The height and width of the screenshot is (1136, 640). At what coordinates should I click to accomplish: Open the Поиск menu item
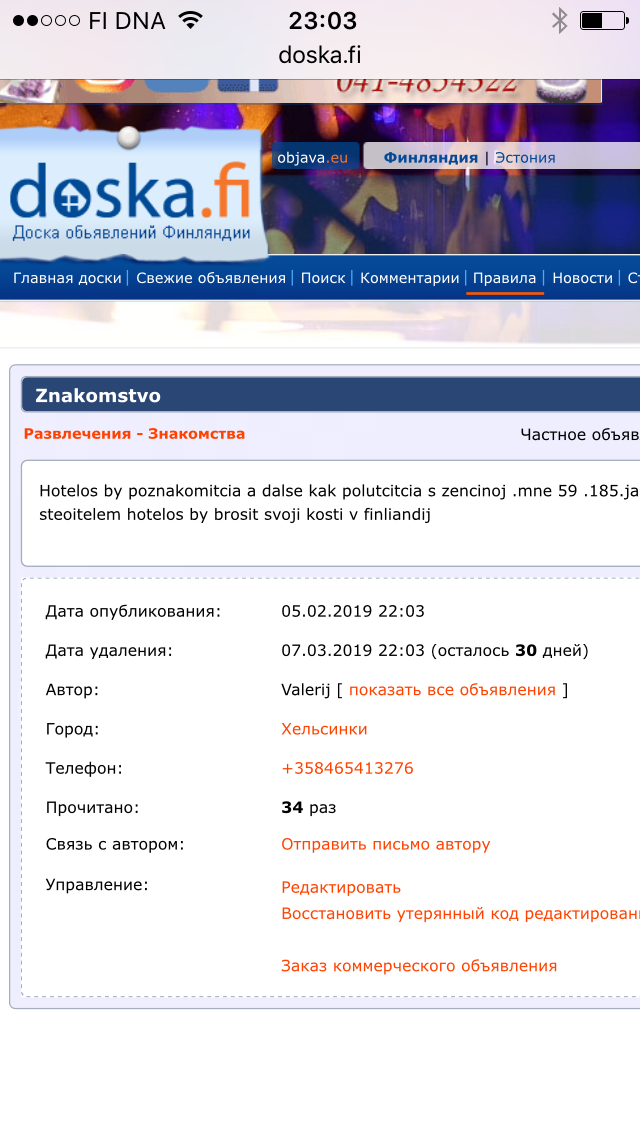point(323,278)
